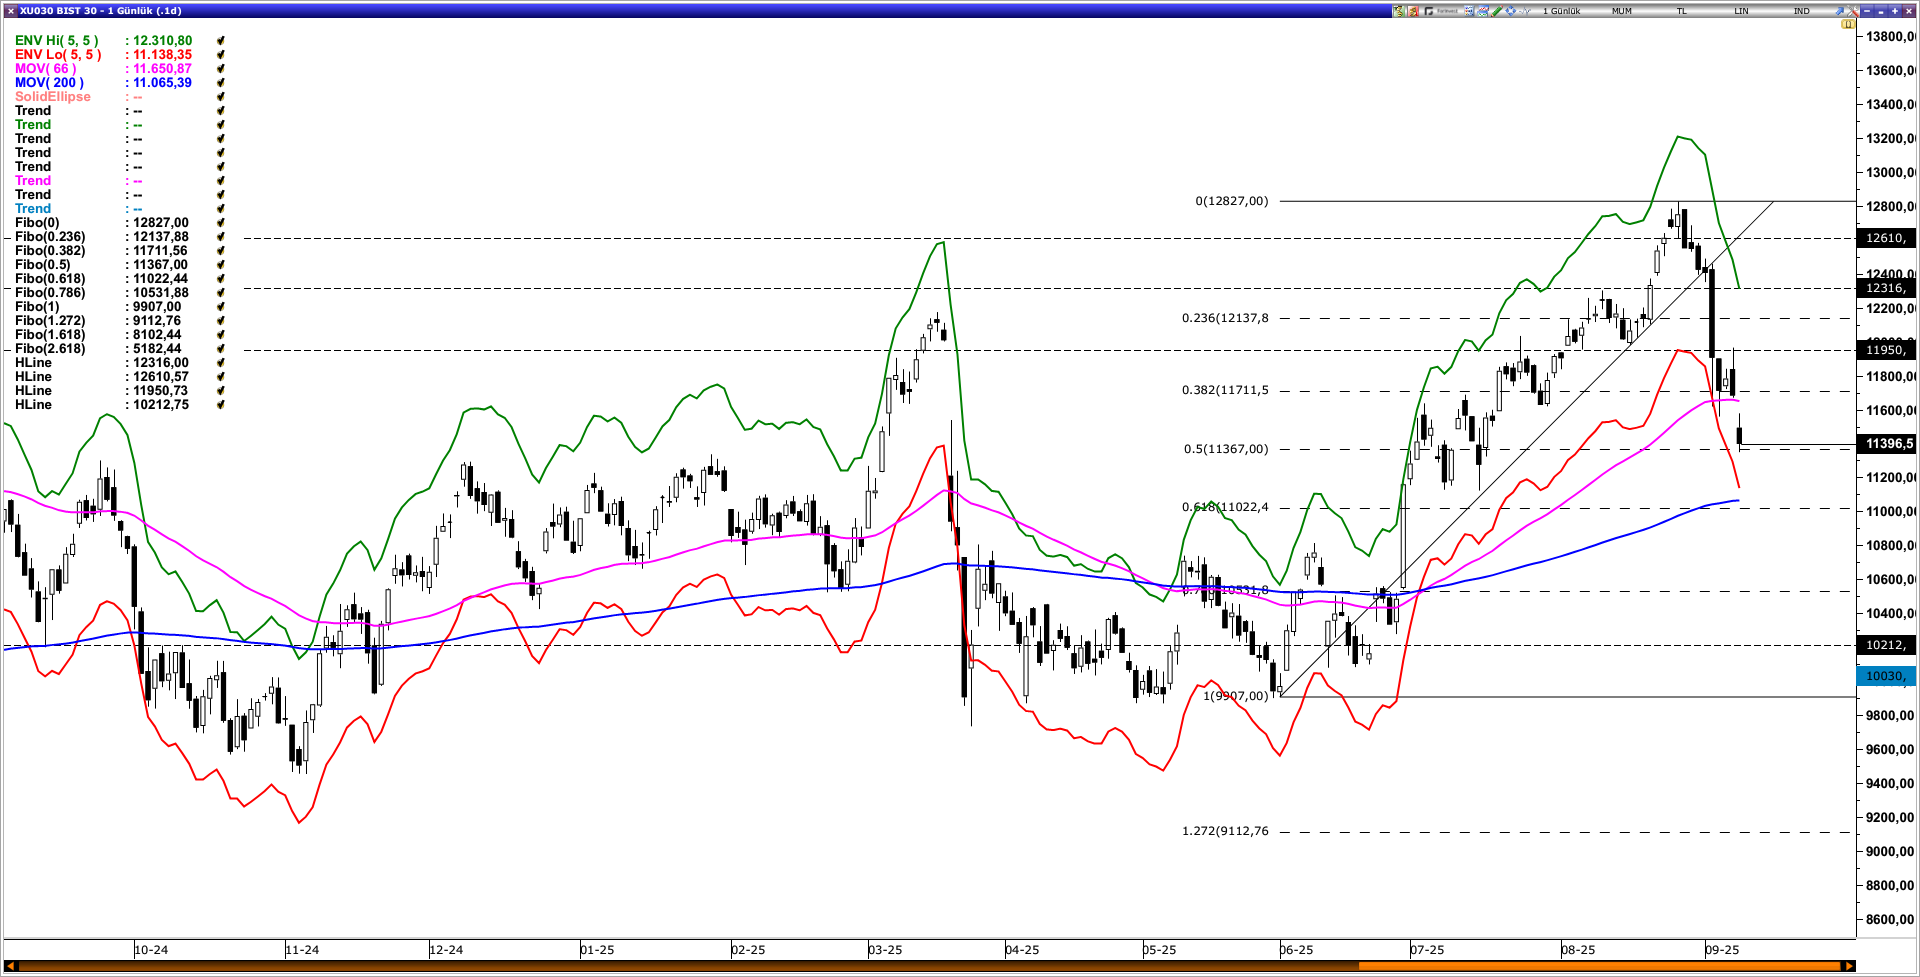This screenshot has height=977, width=1920.
Task: Open the MUM chart type selector
Action: tap(1621, 11)
